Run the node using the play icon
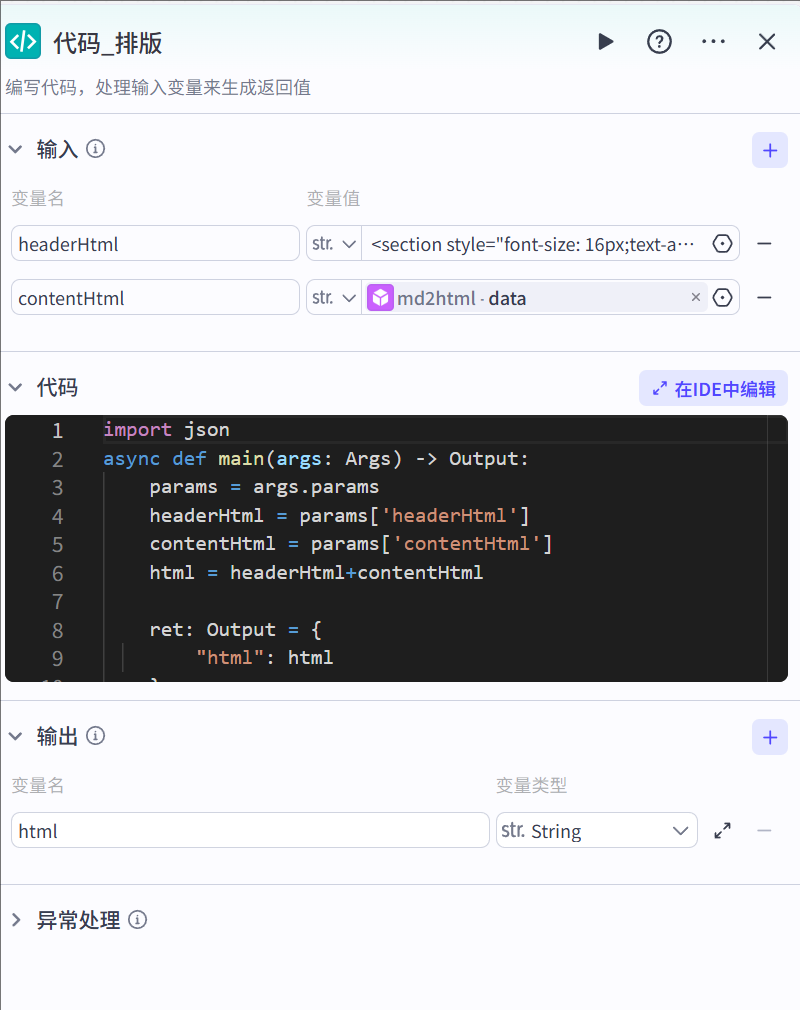This screenshot has height=1010, width=800. [x=605, y=41]
